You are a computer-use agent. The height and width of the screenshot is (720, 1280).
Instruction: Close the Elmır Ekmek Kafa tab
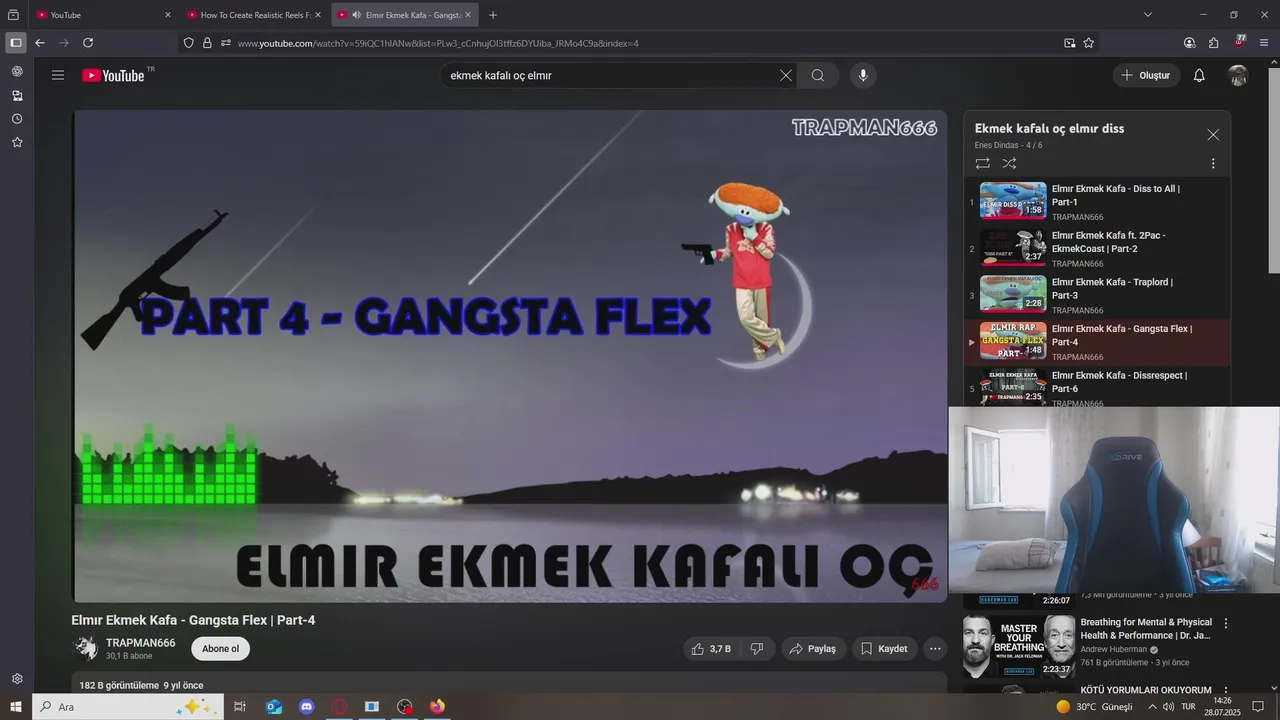pyautogui.click(x=467, y=15)
